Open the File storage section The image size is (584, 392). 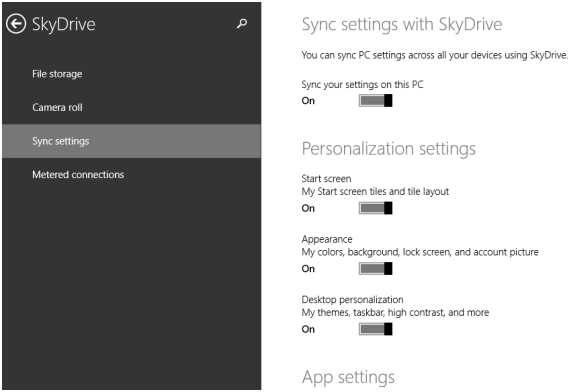pyautogui.click(x=131, y=74)
